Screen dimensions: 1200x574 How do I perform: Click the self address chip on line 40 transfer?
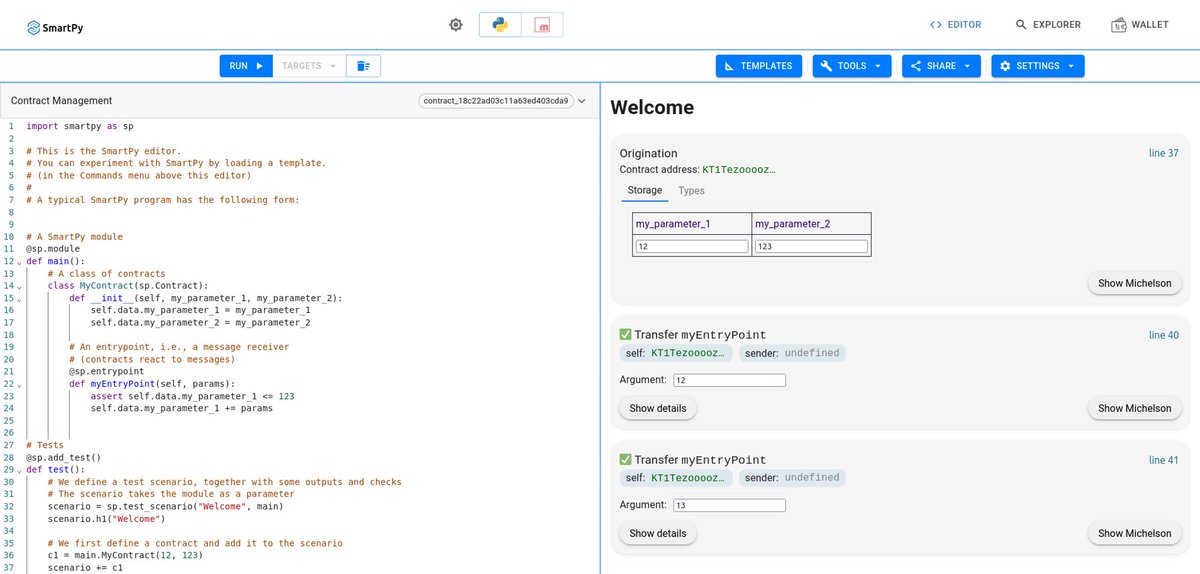point(676,353)
